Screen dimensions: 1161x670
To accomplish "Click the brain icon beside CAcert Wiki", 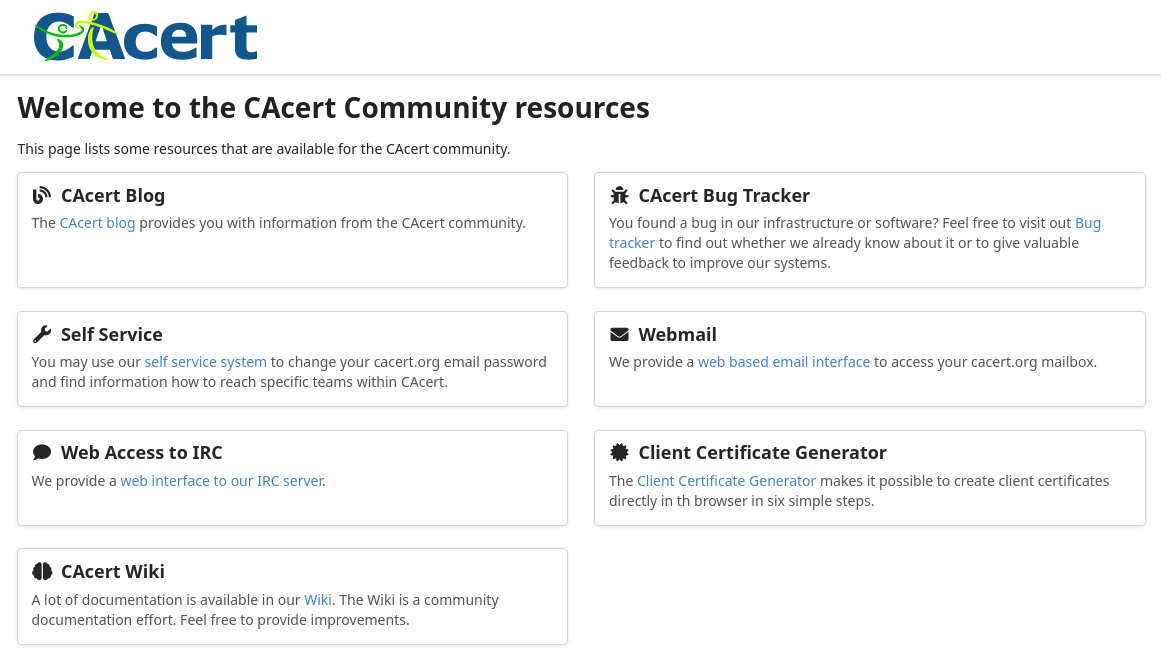I will [41, 572].
